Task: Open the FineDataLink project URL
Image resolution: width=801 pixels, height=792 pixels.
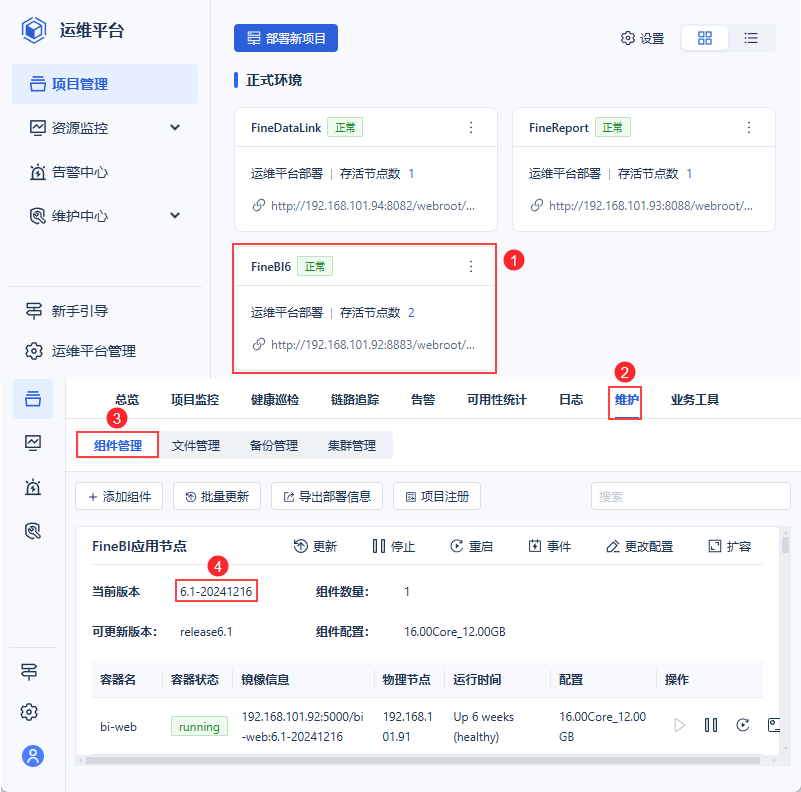Action: coord(372,206)
